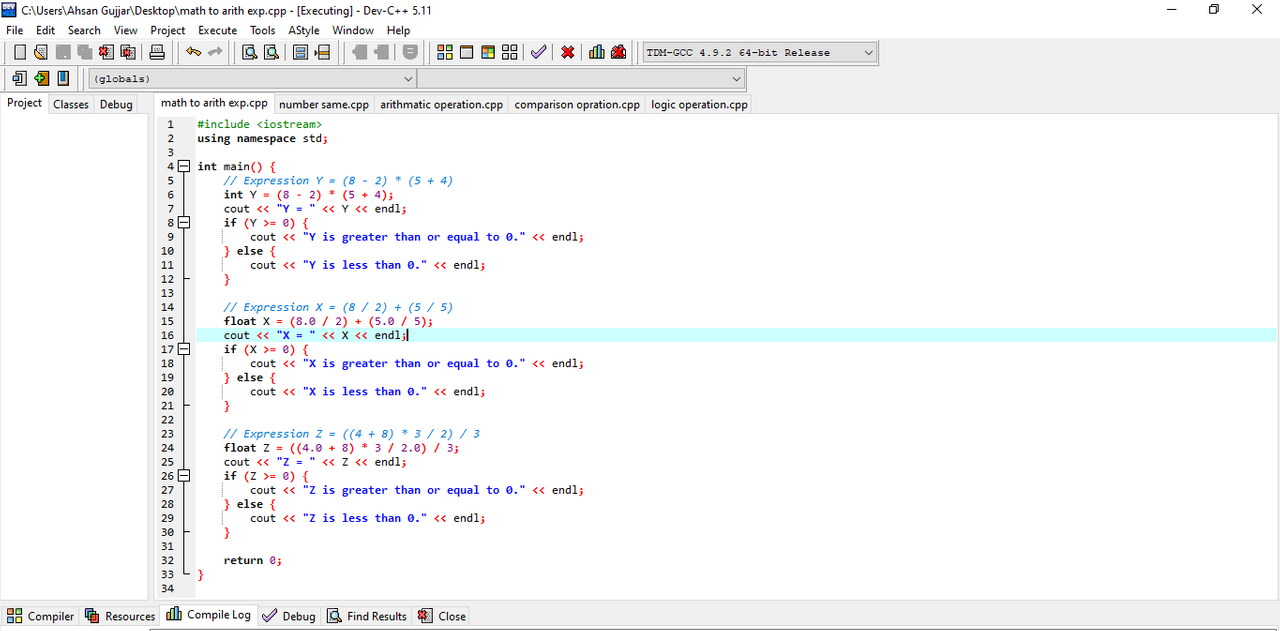Stop execution with the red X icon
Screen dimensions: 1280x631
[x=567, y=52]
